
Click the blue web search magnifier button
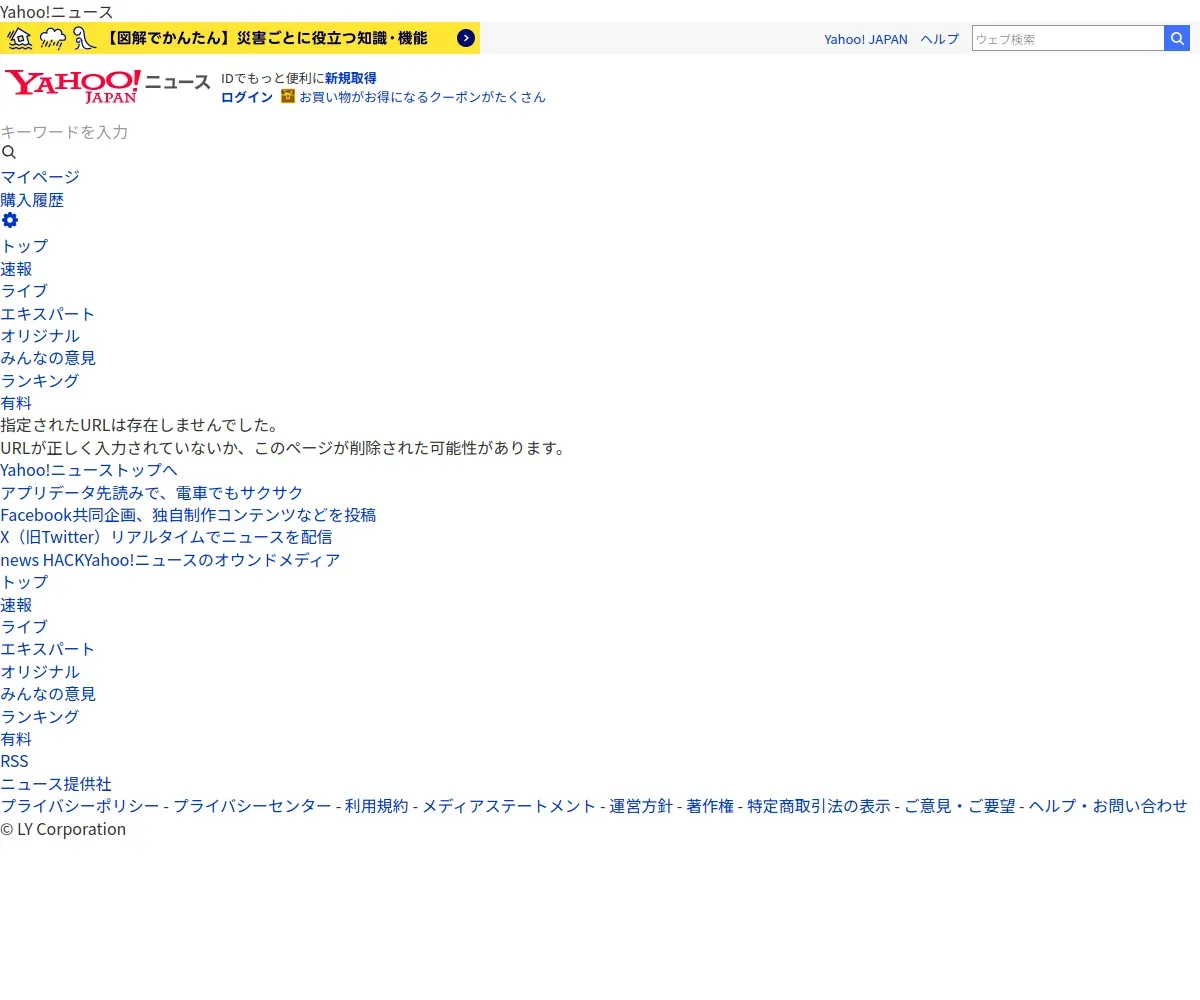pyautogui.click(x=1177, y=38)
